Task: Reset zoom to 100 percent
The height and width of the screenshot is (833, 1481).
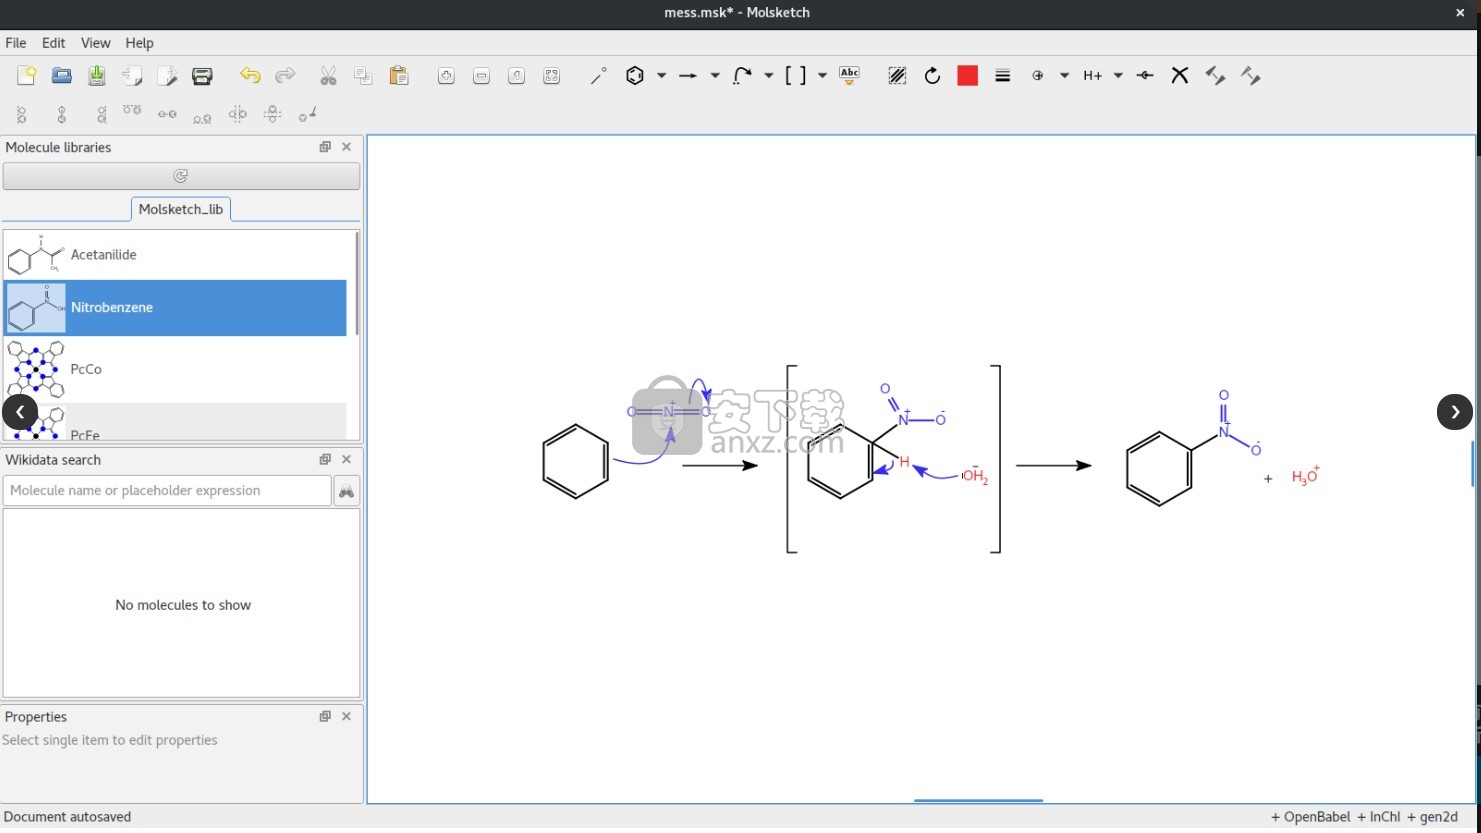Action: coord(516,76)
